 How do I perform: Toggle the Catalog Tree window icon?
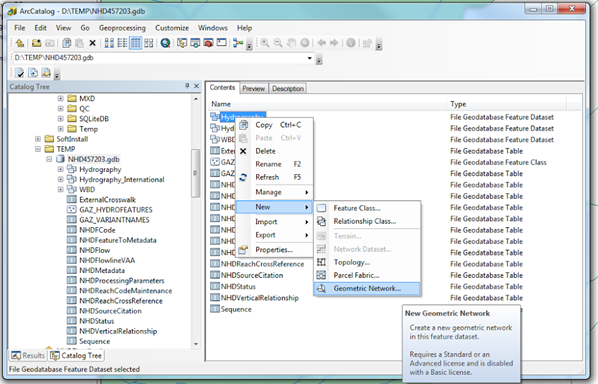[x=182, y=43]
